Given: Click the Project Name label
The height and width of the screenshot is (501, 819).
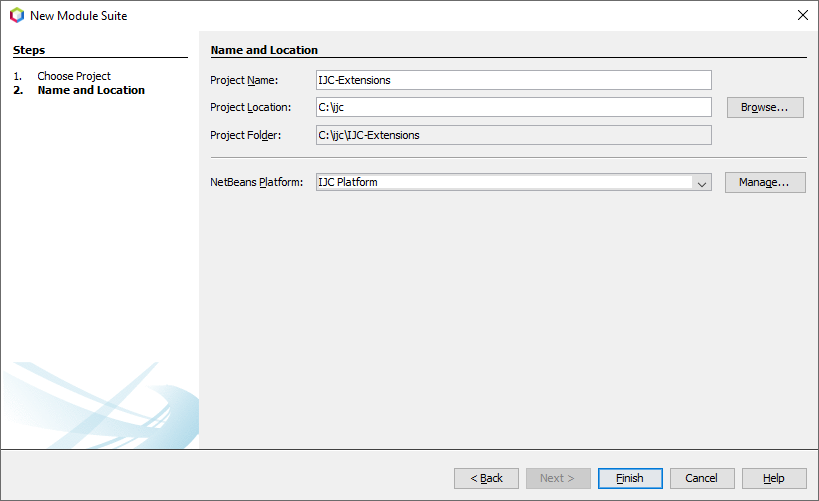Looking at the screenshot, I should tap(244, 80).
